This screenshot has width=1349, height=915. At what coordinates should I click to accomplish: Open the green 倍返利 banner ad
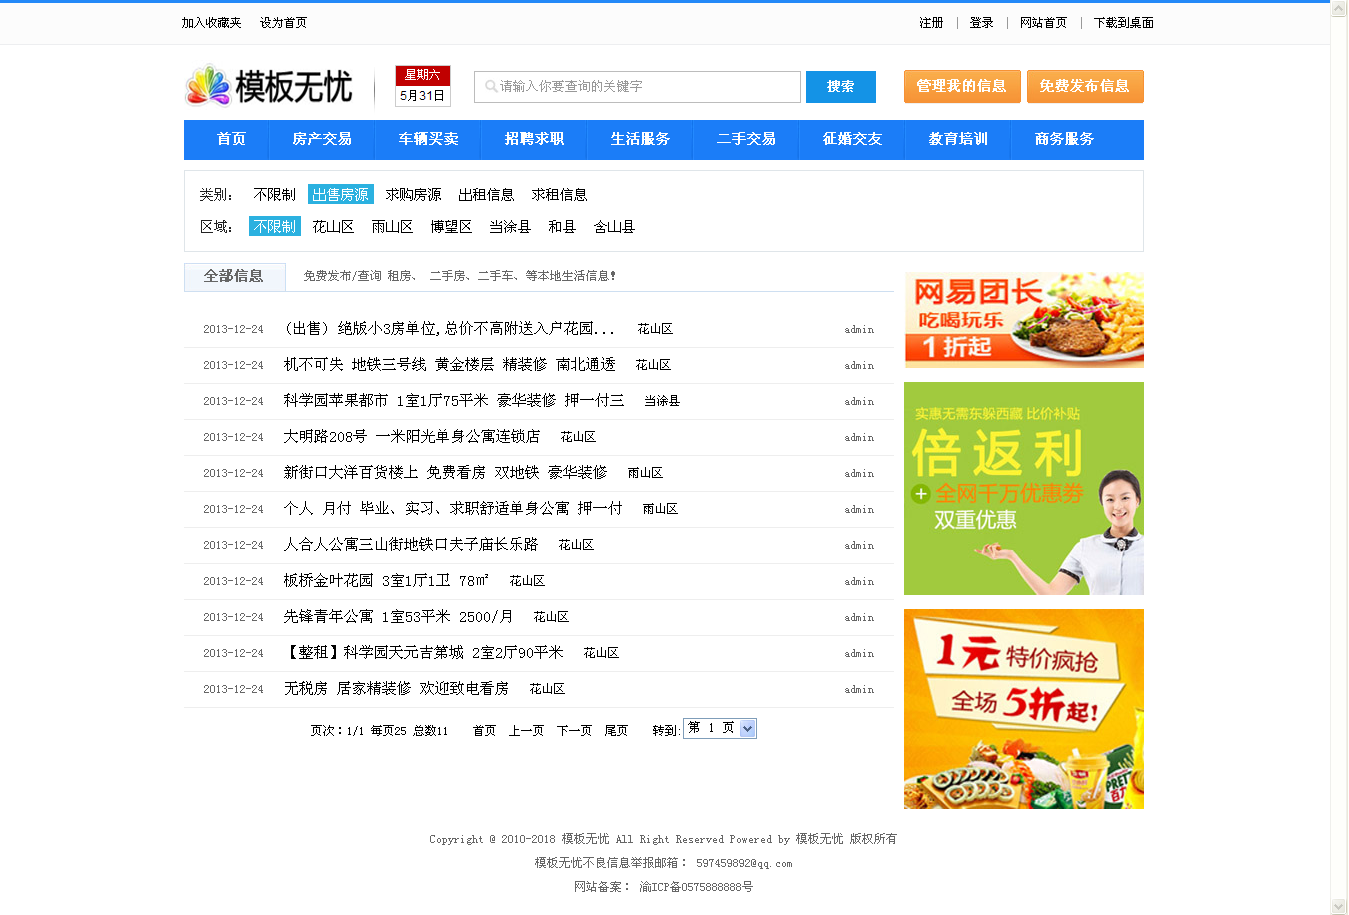pos(1023,488)
